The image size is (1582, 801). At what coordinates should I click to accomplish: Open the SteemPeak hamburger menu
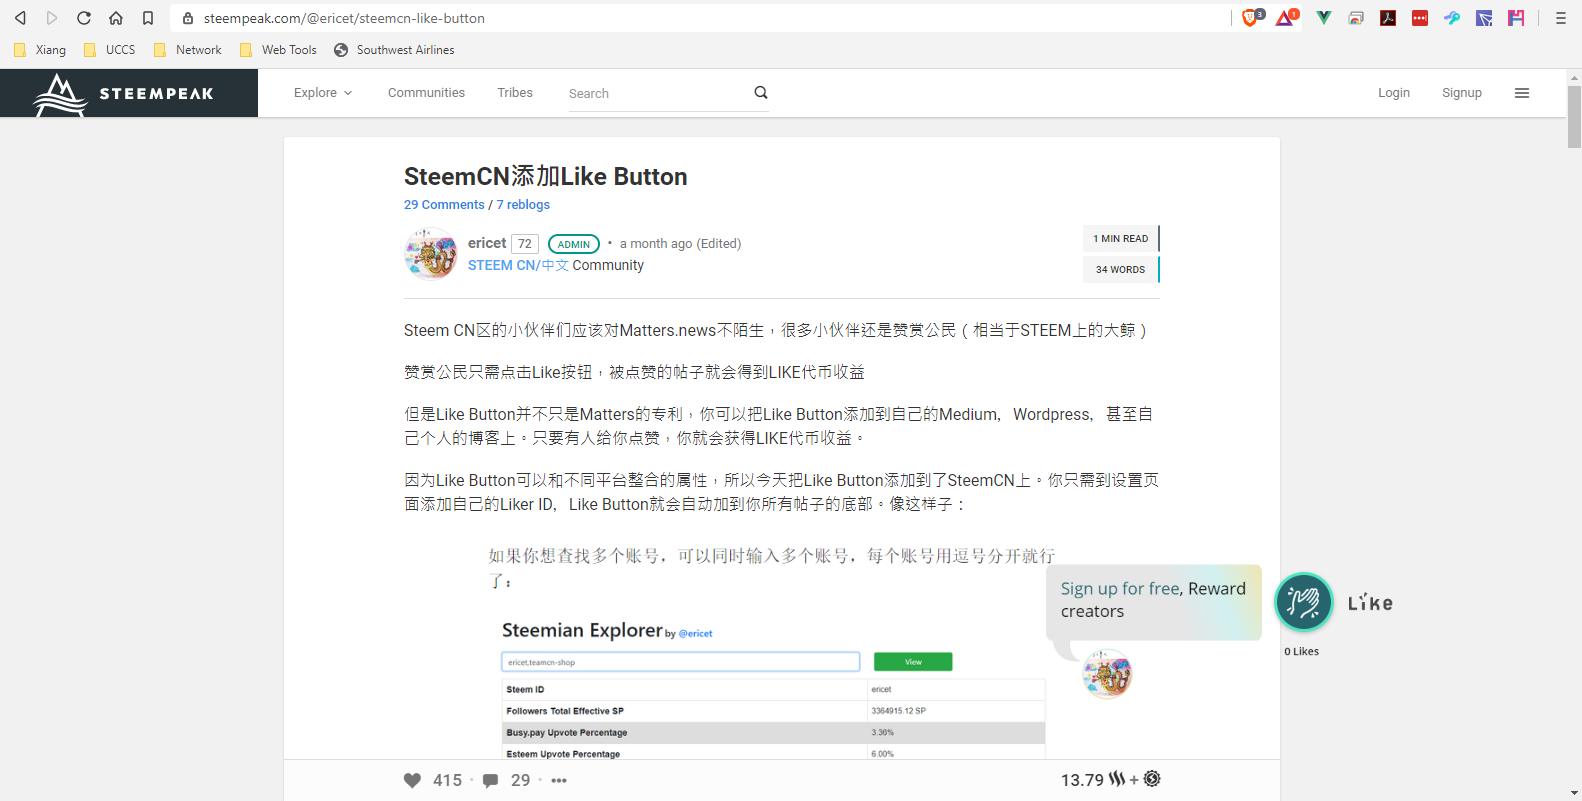1522,93
